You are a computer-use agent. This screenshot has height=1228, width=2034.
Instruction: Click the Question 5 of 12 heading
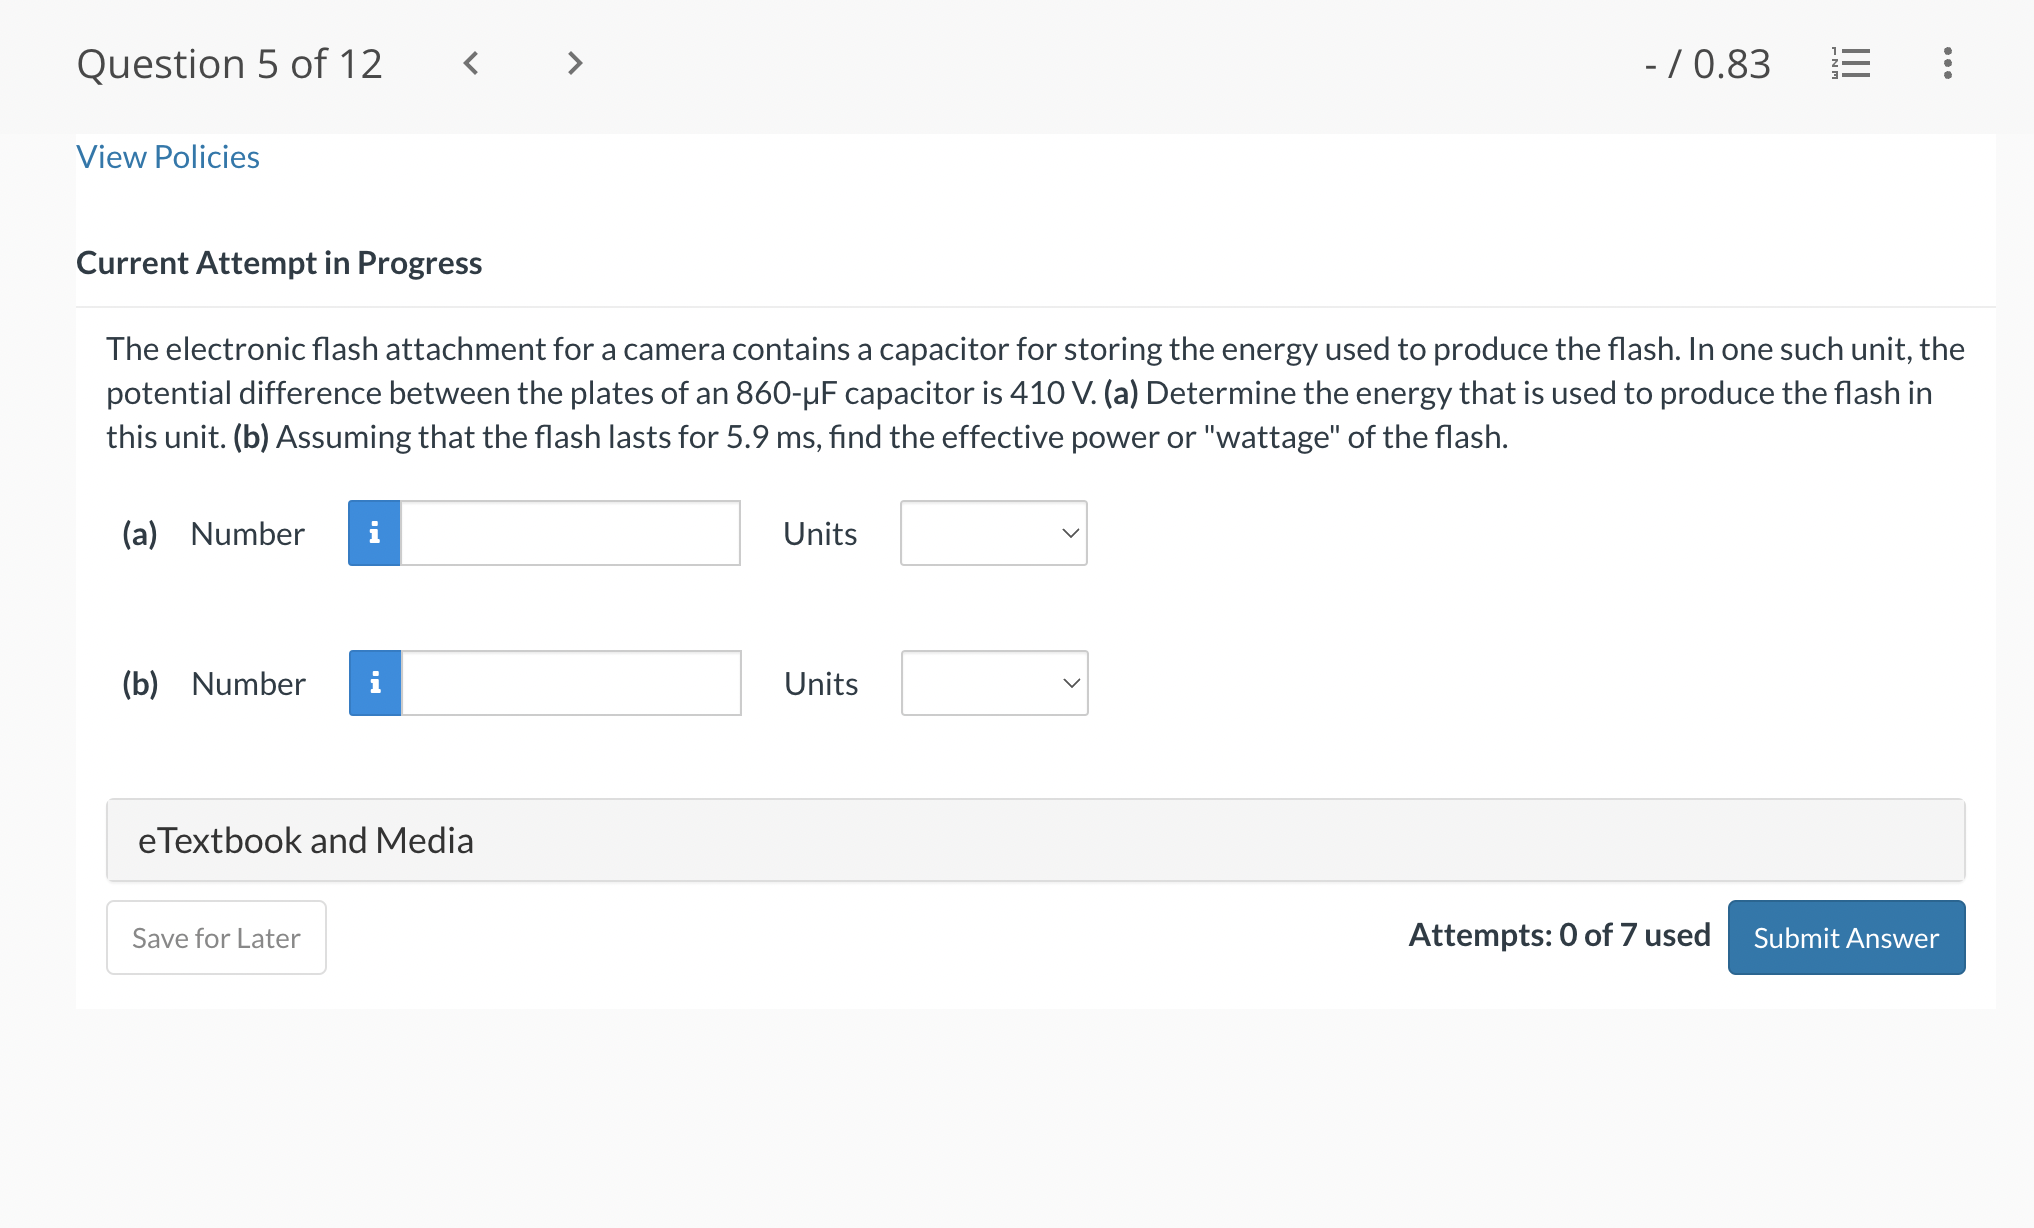tap(230, 64)
